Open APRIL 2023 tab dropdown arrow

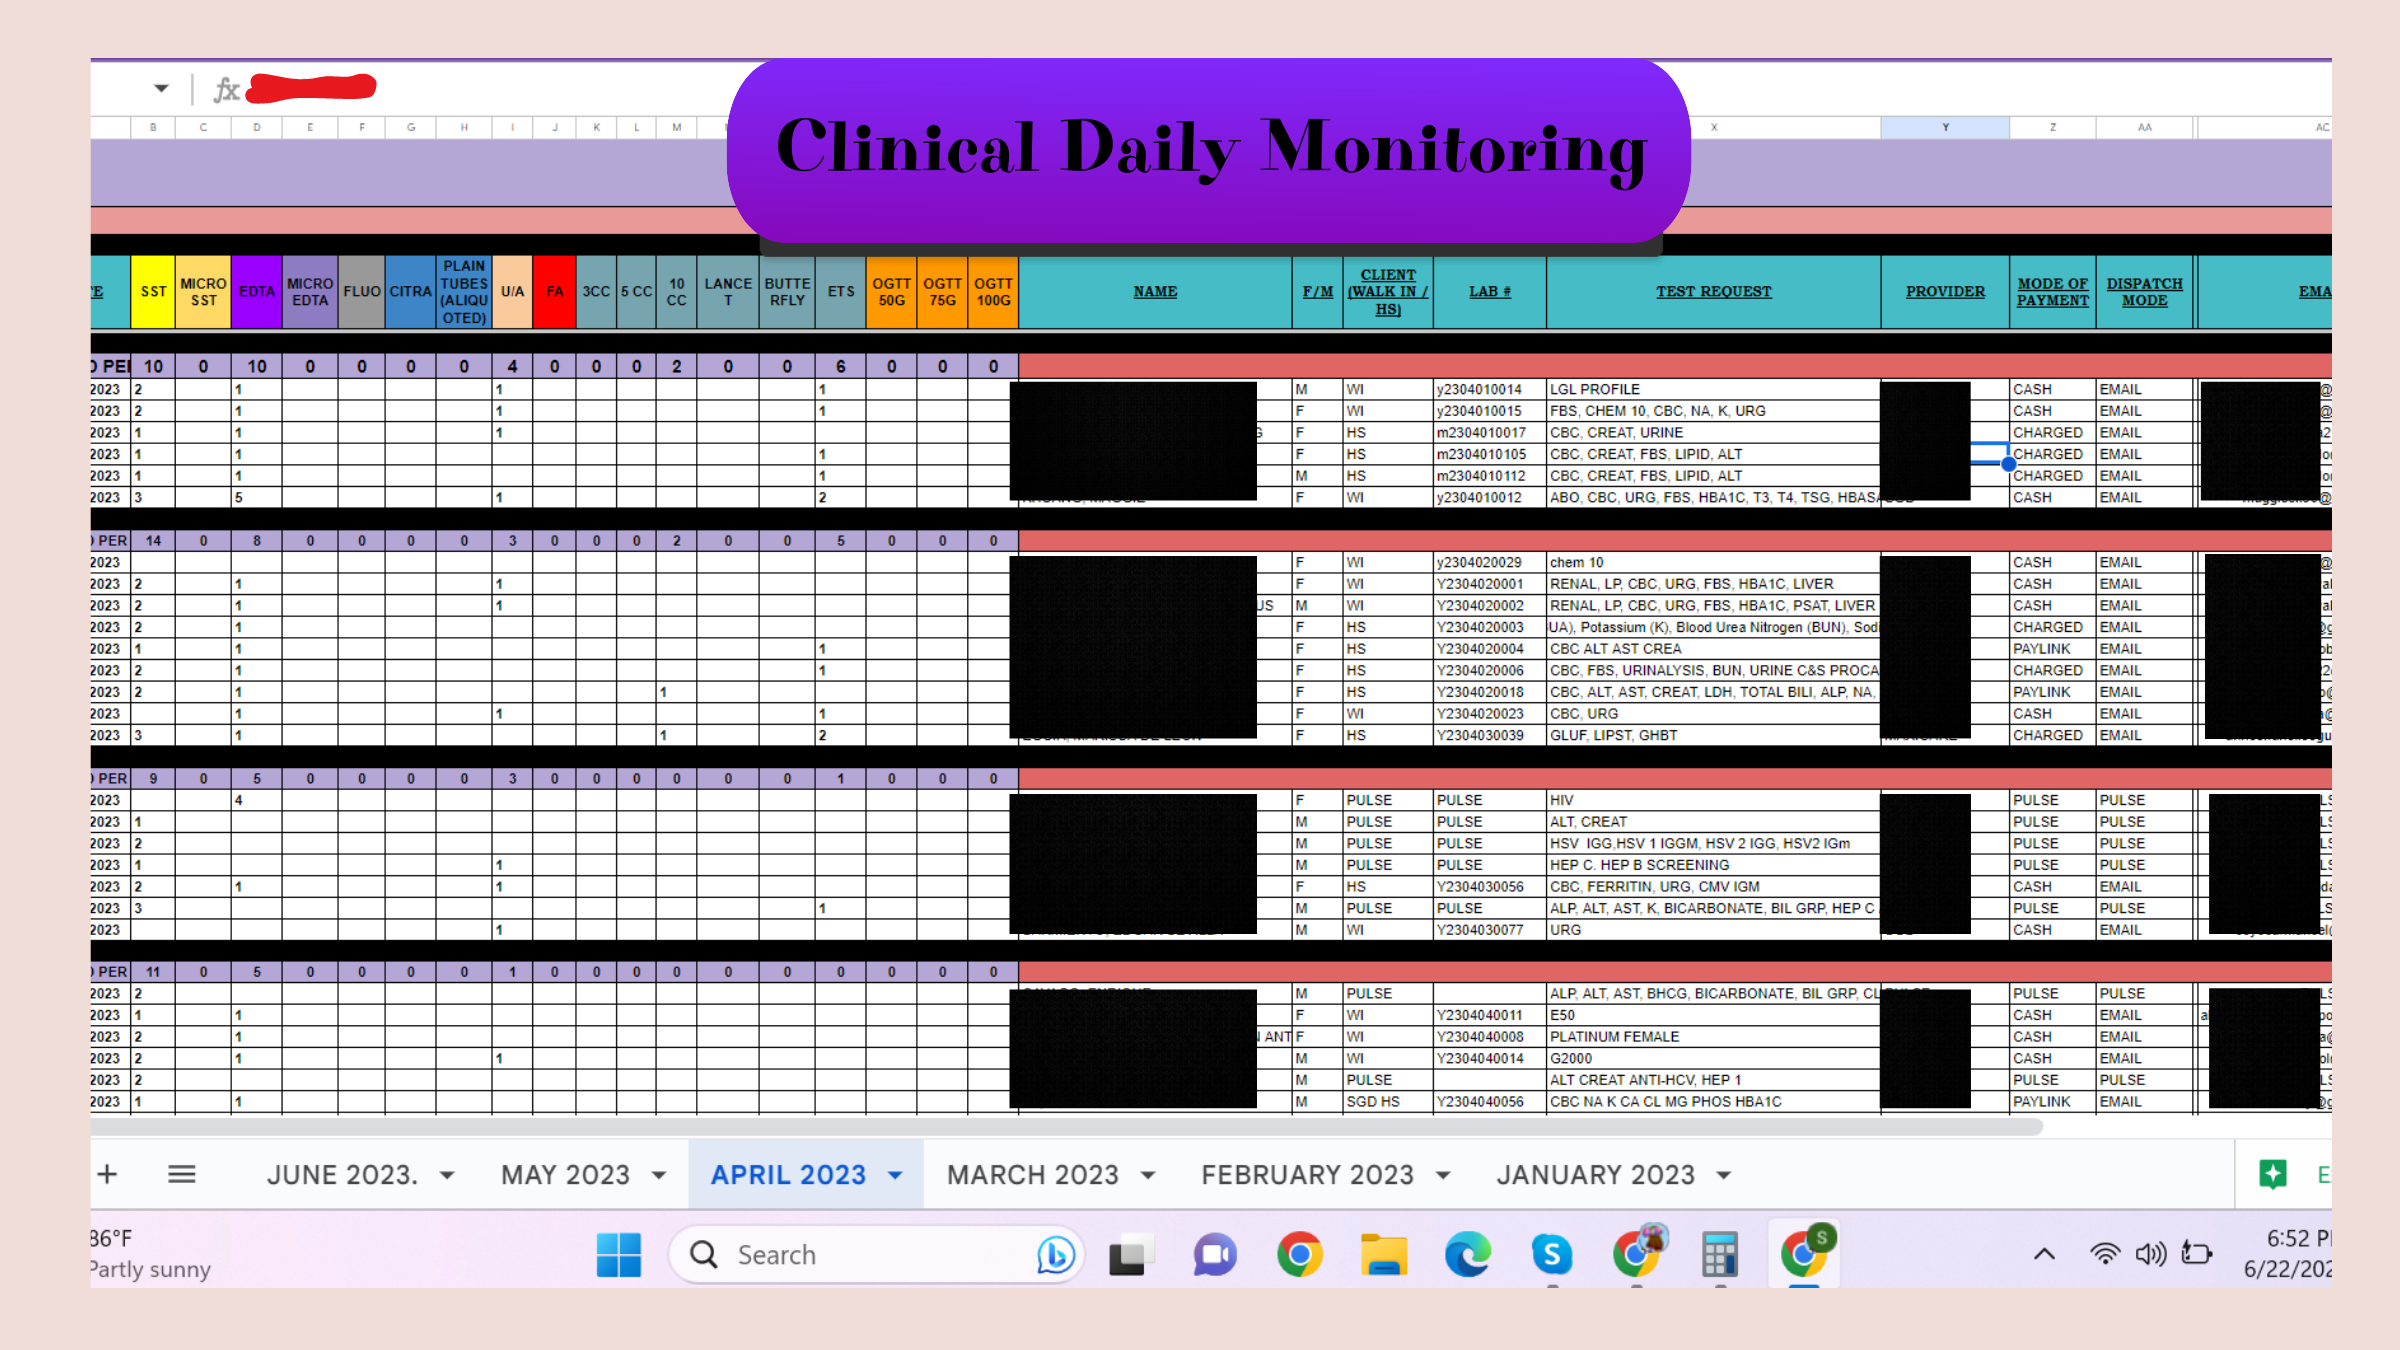coord(895,1175)
